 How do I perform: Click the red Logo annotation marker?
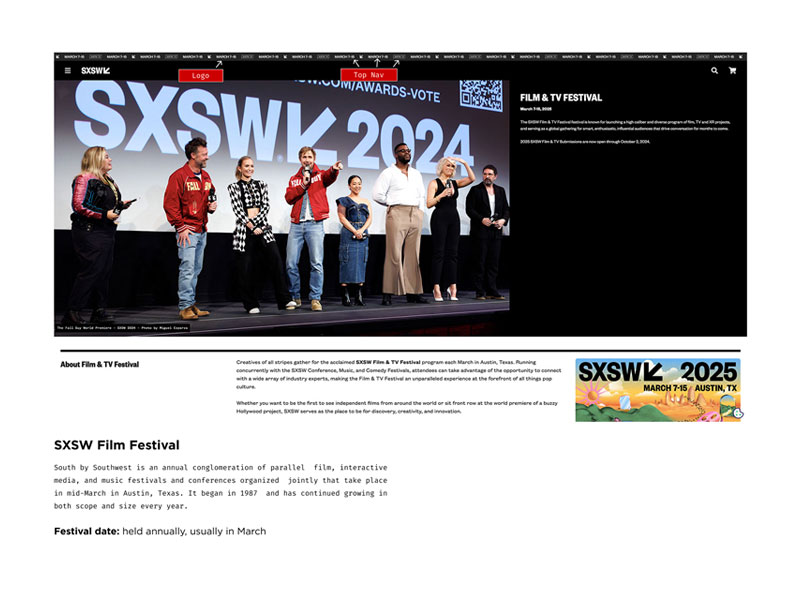click(x=201, y=74)
